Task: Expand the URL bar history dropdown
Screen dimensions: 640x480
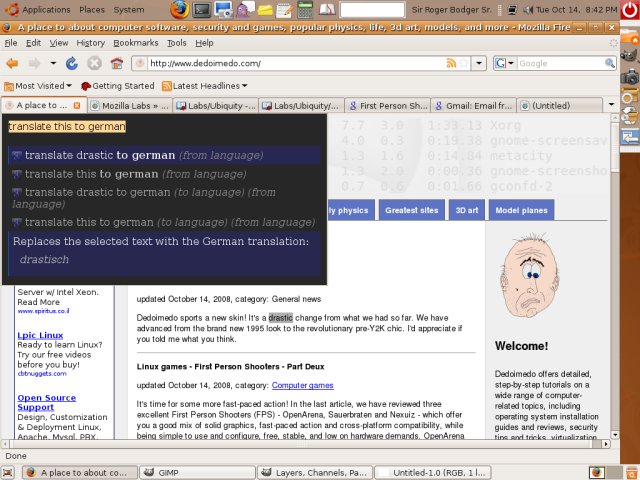Action: coord(479,63)
